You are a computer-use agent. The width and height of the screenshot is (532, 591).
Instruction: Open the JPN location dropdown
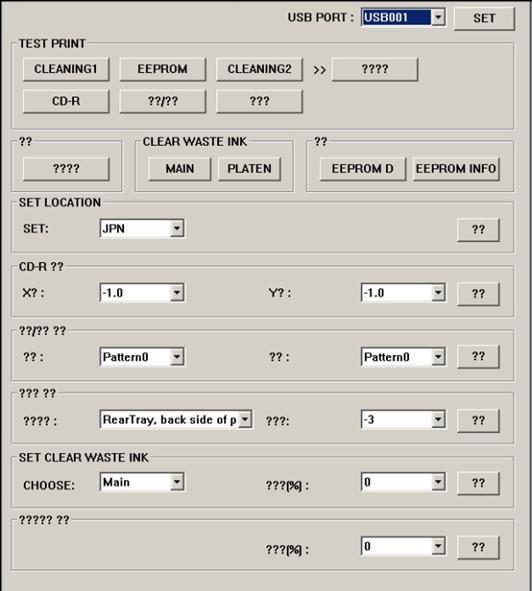pos(176,228)
